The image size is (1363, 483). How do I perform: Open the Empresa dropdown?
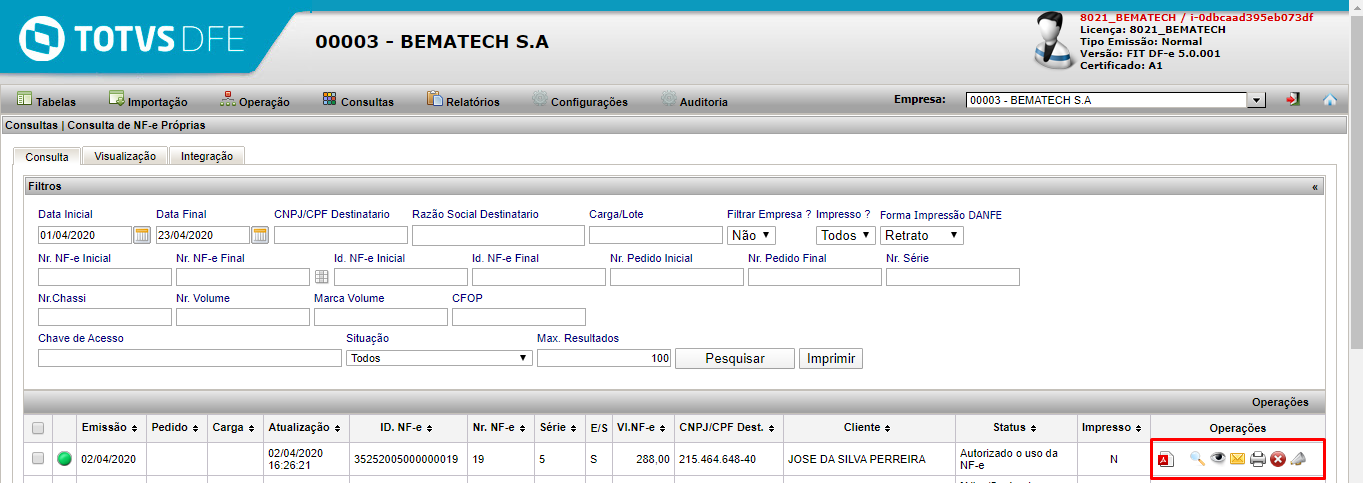click(x=1116, y=100)
